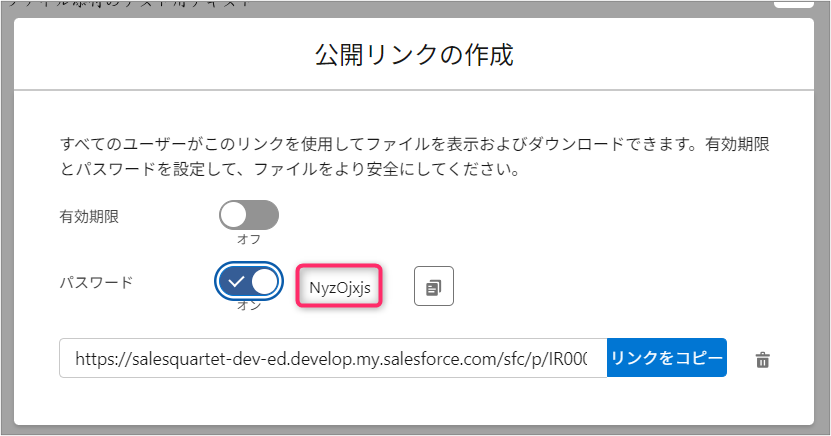Viewport: 831px width, 436px height.
Task: Delete the public link with trash icon
Action: tap(762, 360)
